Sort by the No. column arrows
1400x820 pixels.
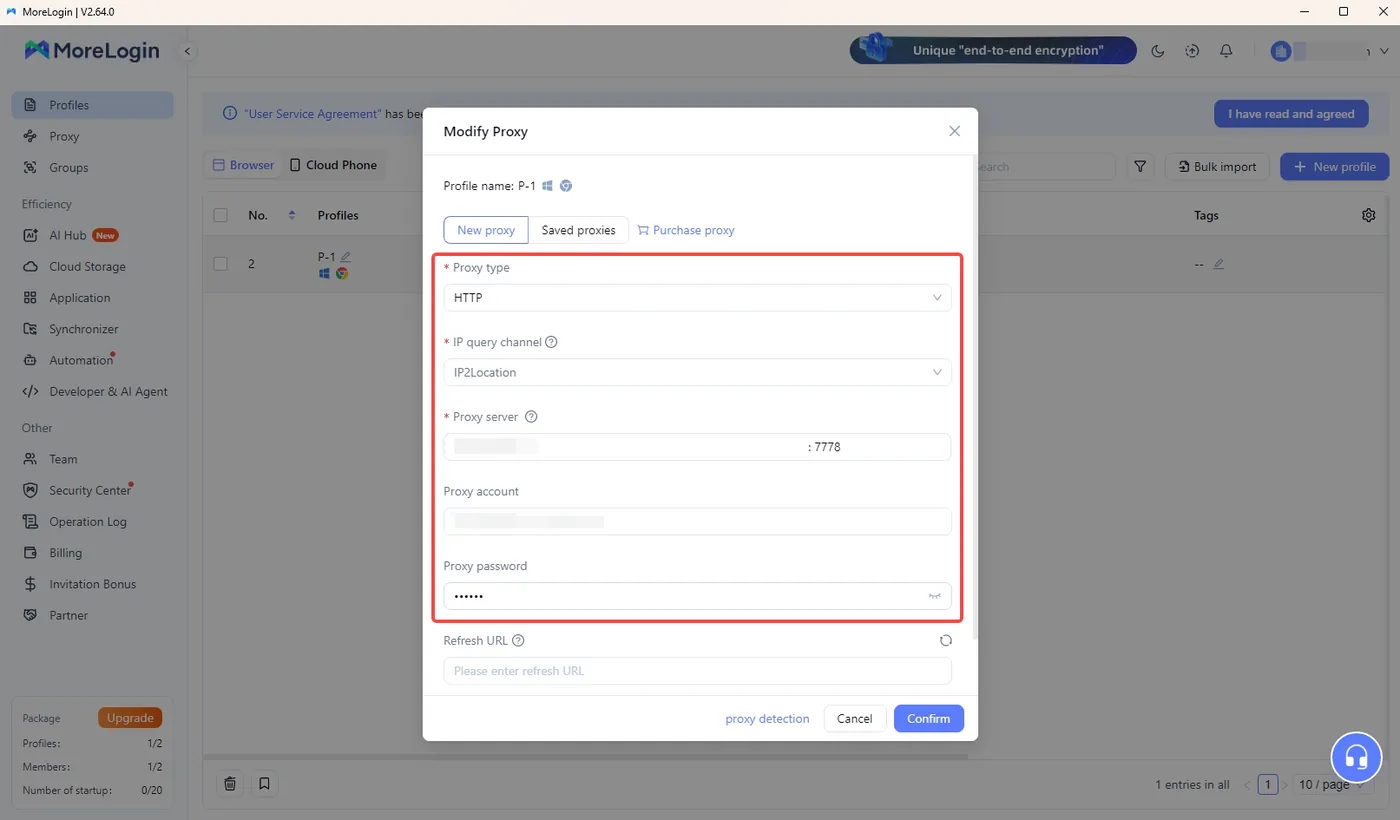292,215
